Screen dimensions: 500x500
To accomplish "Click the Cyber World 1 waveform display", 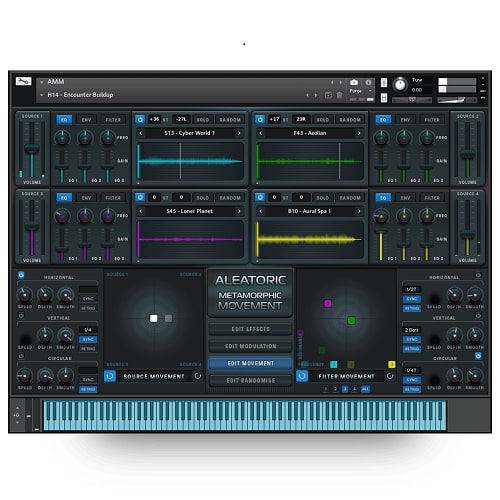I will [190, 161].
